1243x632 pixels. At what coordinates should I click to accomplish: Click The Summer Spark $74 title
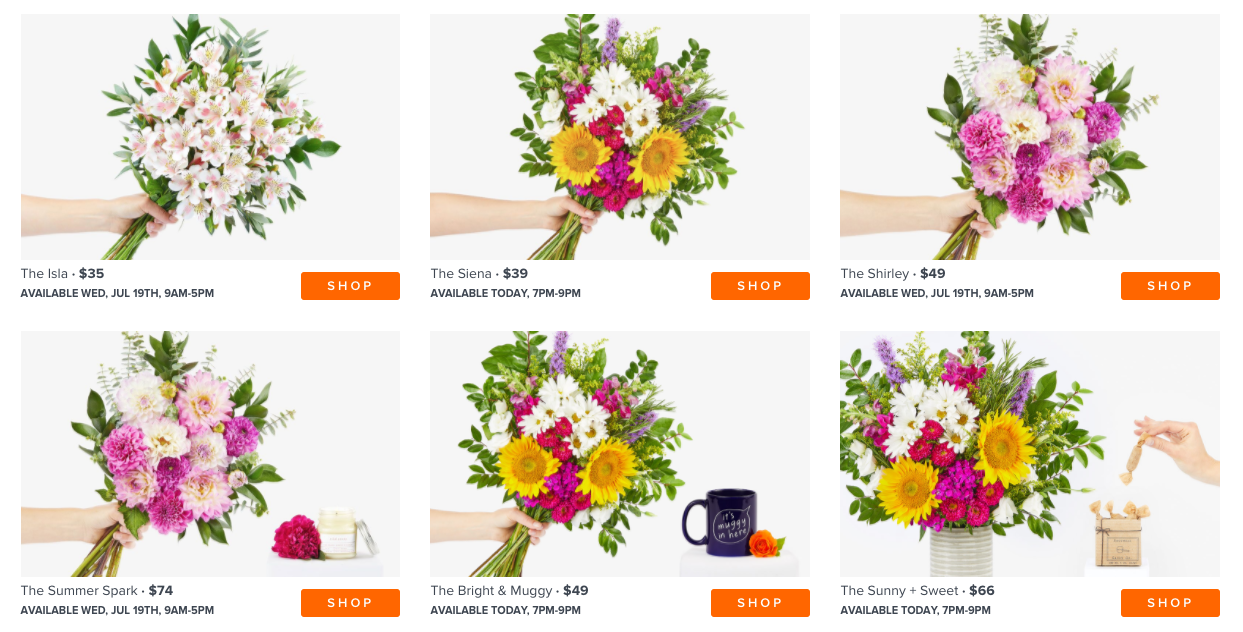pyautogui.click(x=97, y=591)
